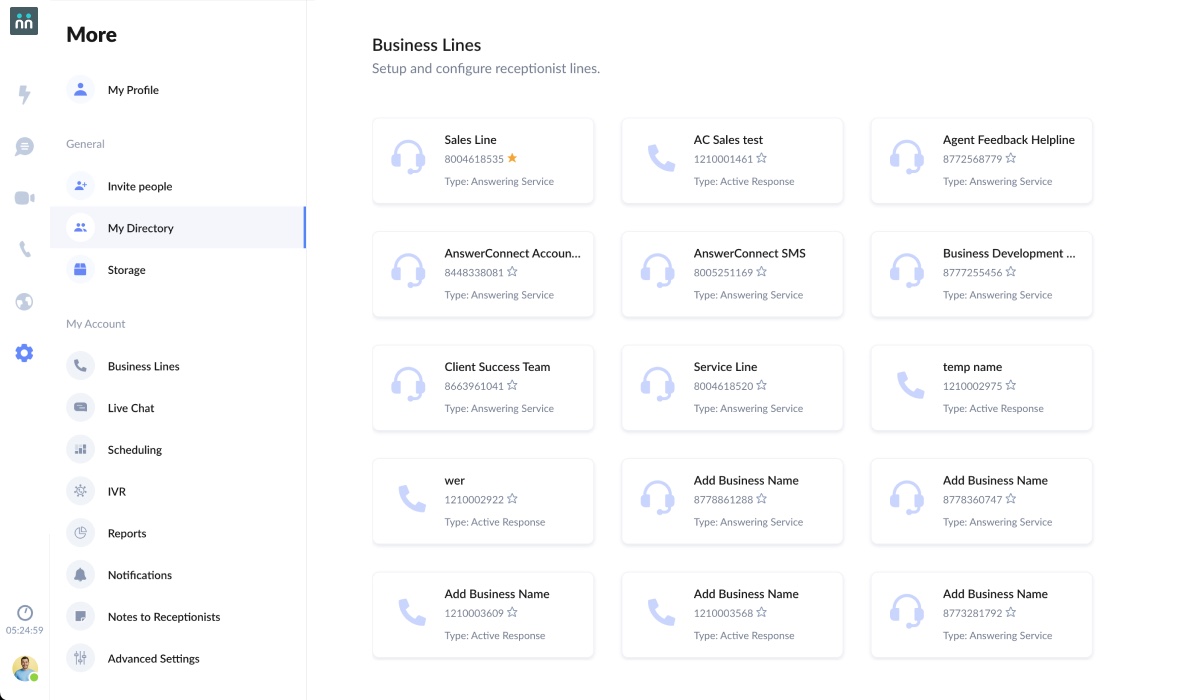Open the phone icon in the left rail
The width and height of the screenshot is (1200, 700).
point(23,248)
